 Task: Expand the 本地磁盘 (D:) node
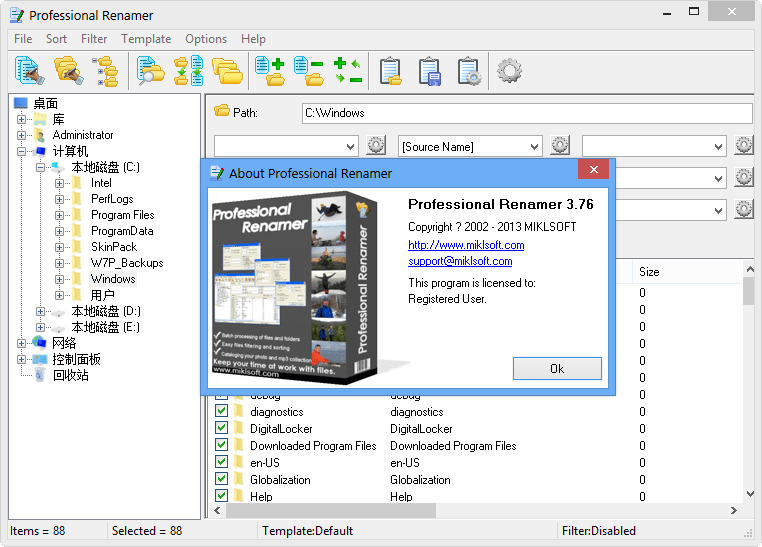[40, 311]
